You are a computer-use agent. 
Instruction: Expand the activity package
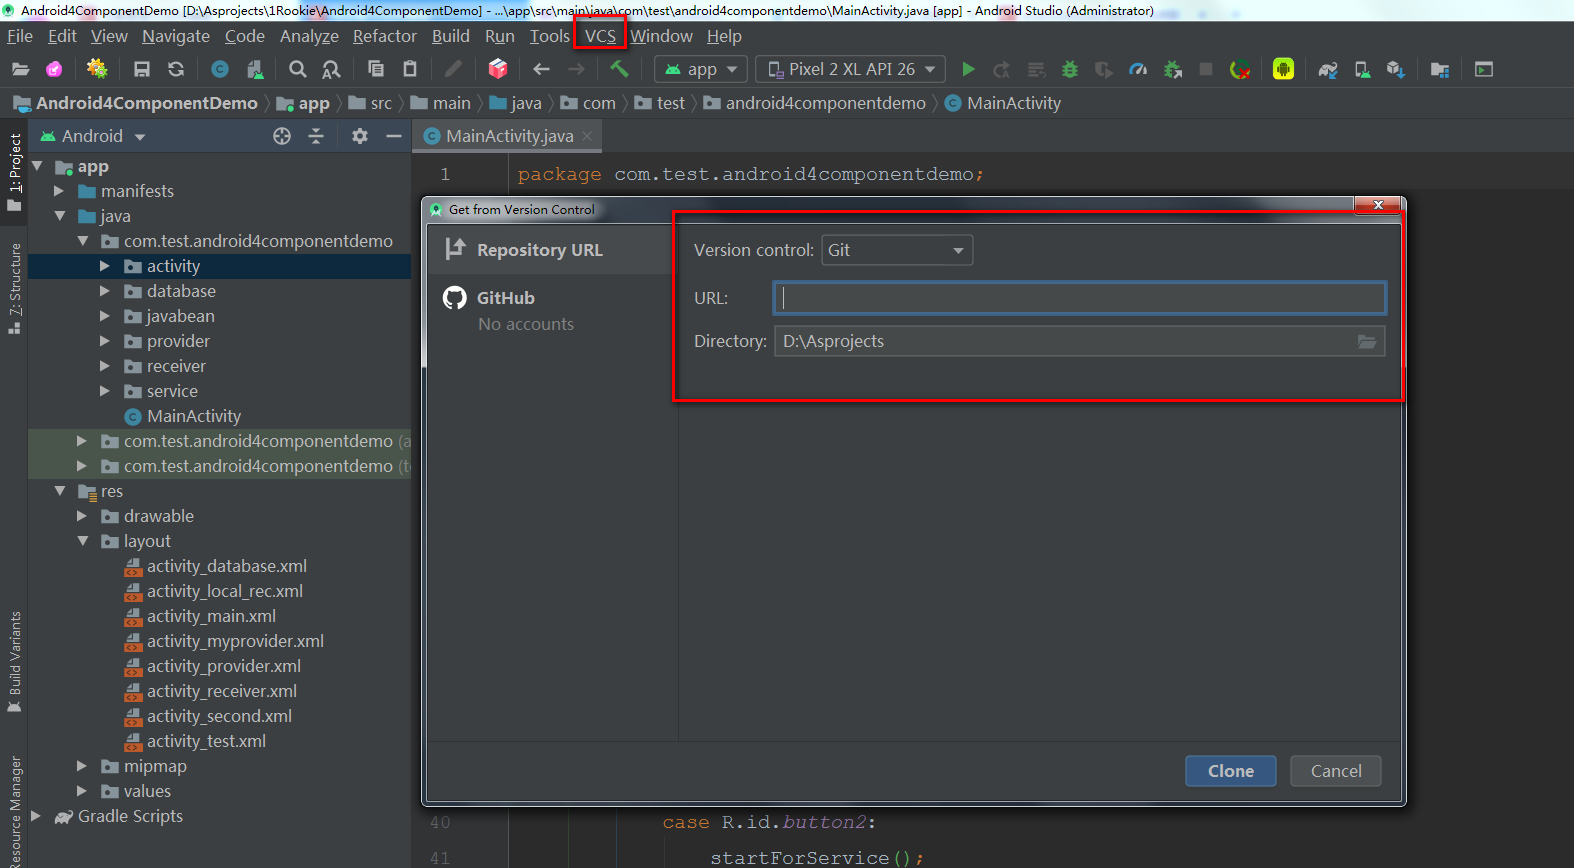tap(105, 266)
